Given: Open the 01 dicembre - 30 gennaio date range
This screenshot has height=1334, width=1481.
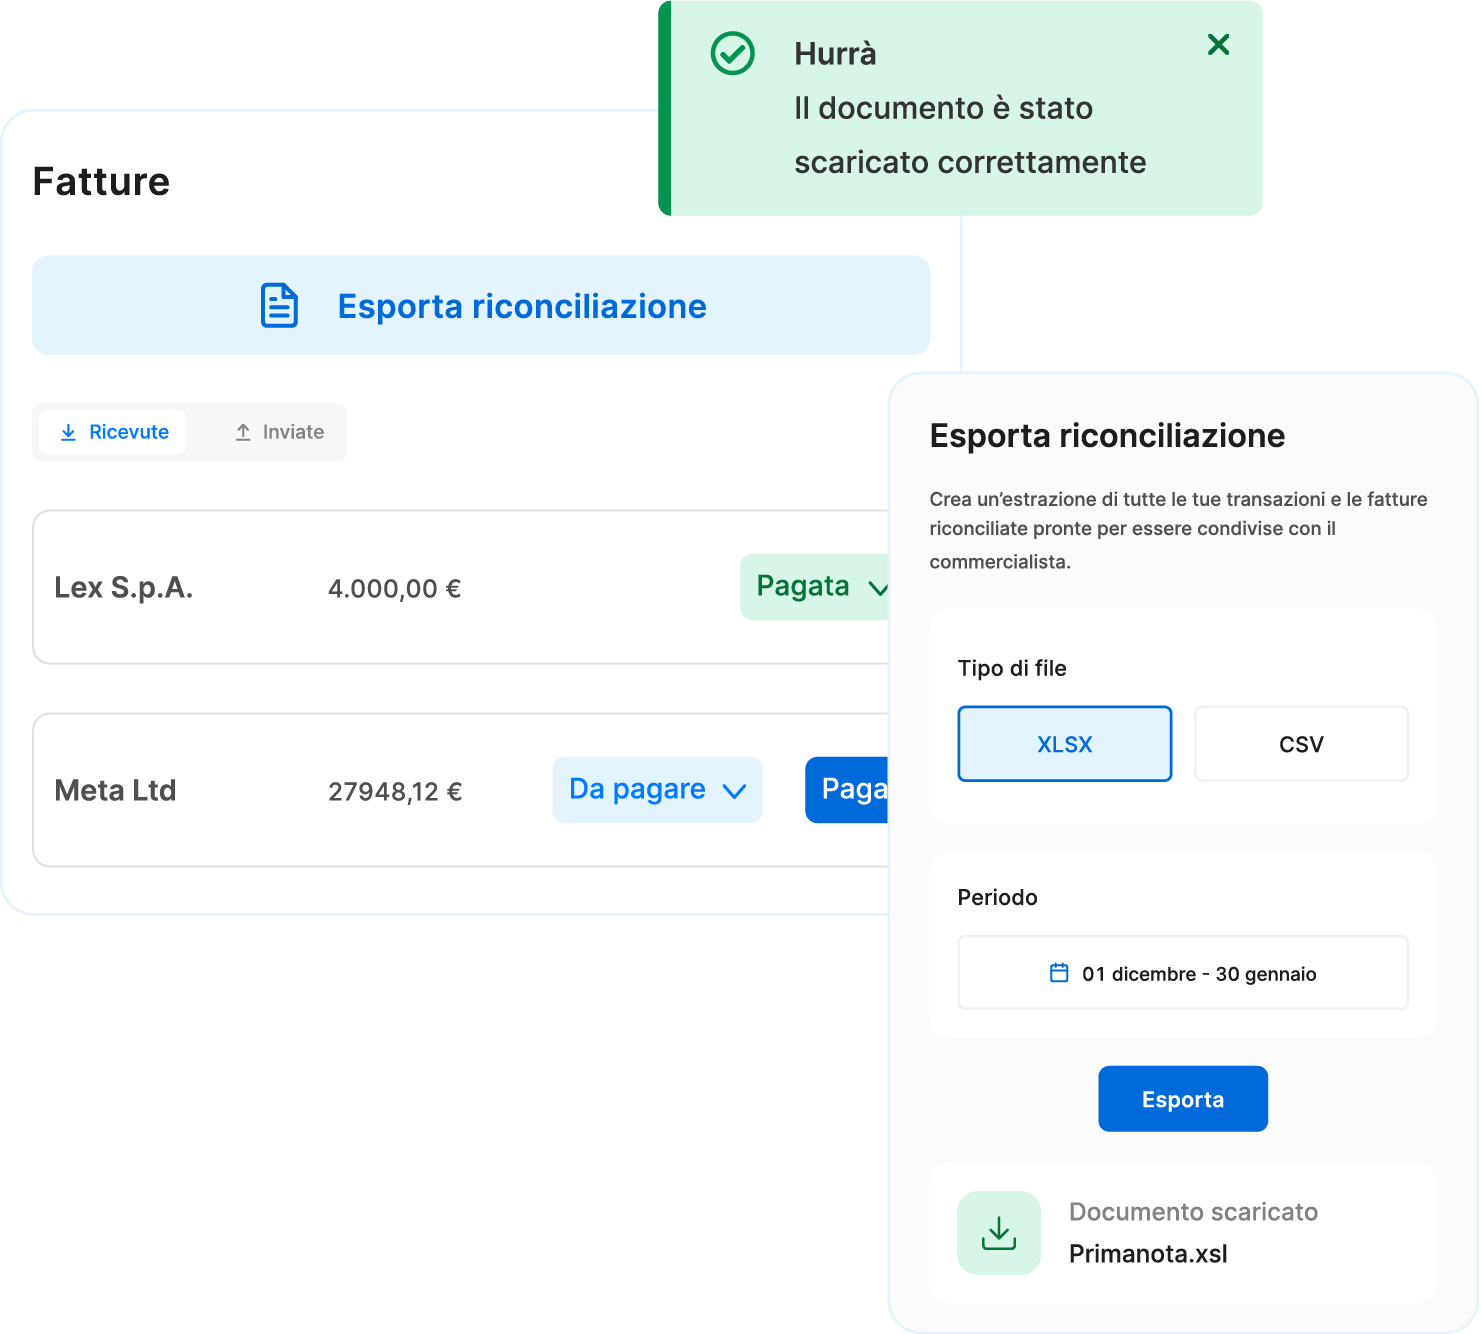Looking at the screenshot, I should (x=1198, y=973).
